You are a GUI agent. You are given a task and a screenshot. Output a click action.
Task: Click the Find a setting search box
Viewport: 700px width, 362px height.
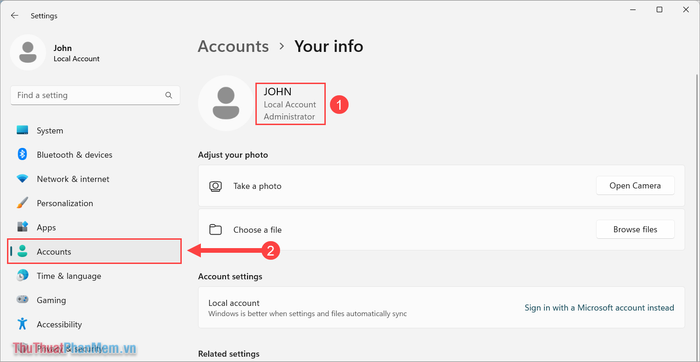point(95,96)
